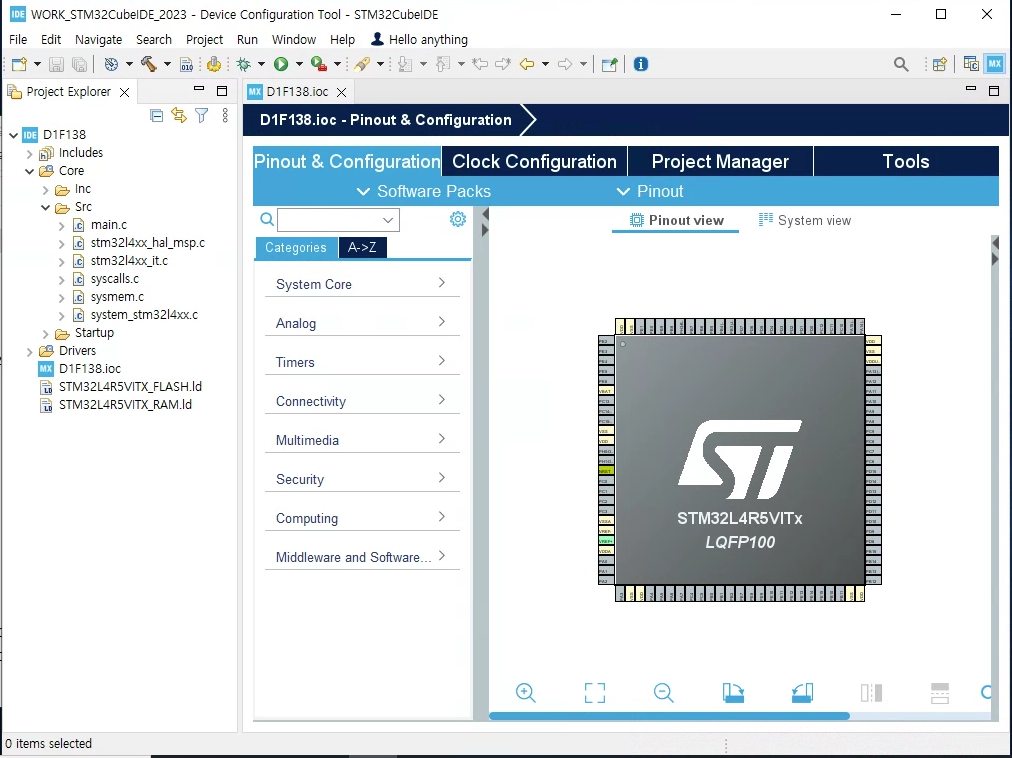Open the Project menu
The image size is (1012, 758).
(204, 39)
